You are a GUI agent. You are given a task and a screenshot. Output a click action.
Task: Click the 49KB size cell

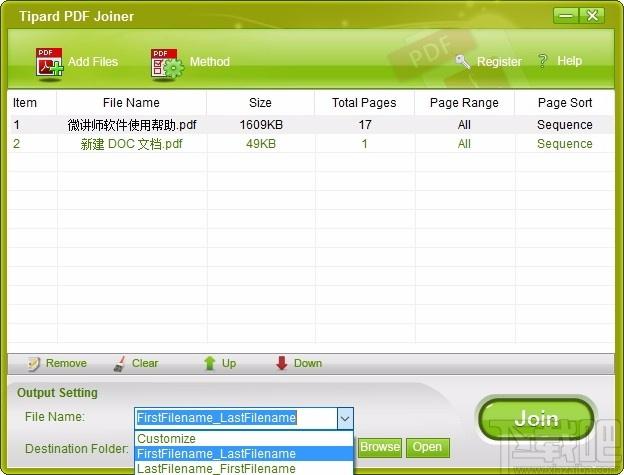pos(261,144)
